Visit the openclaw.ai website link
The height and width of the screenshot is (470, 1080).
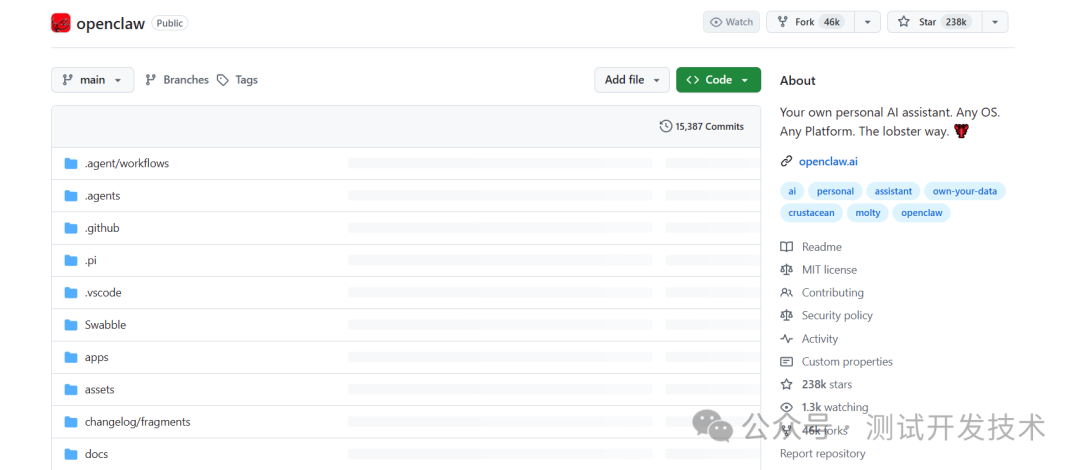[829, 162]
